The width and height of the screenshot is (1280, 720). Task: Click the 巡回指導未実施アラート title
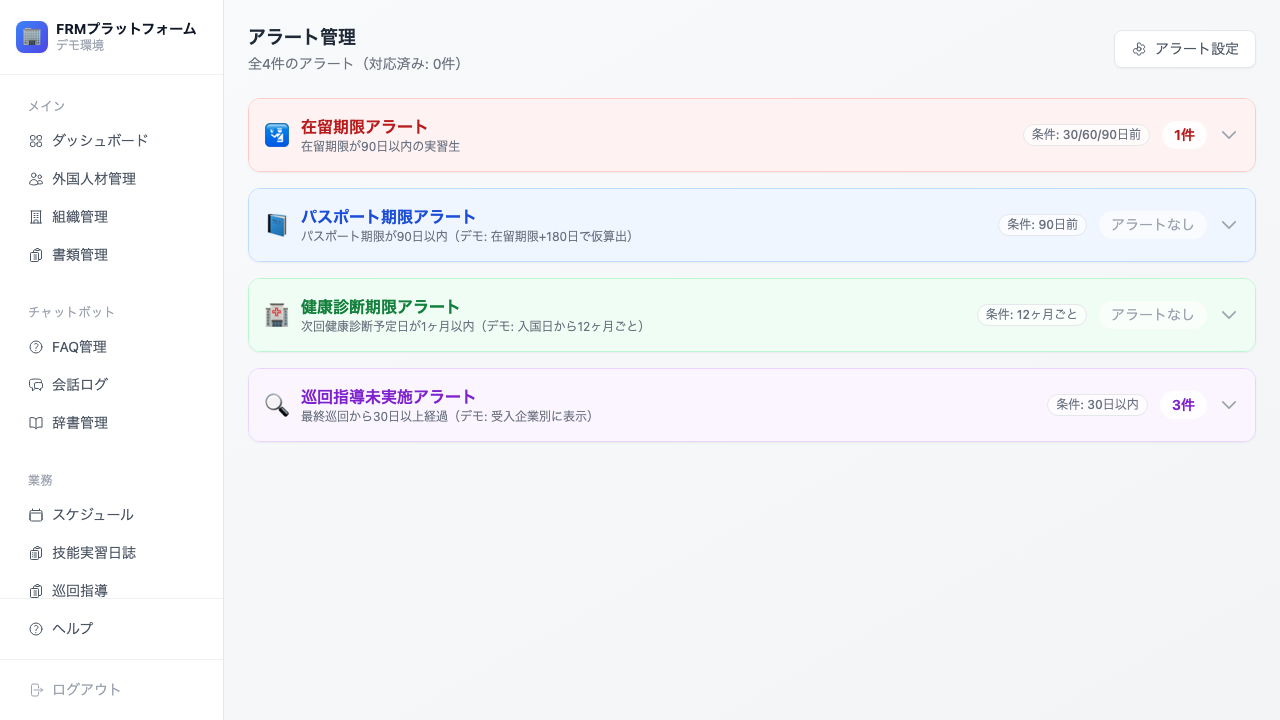pyautogui.click(x=388, y=397)
